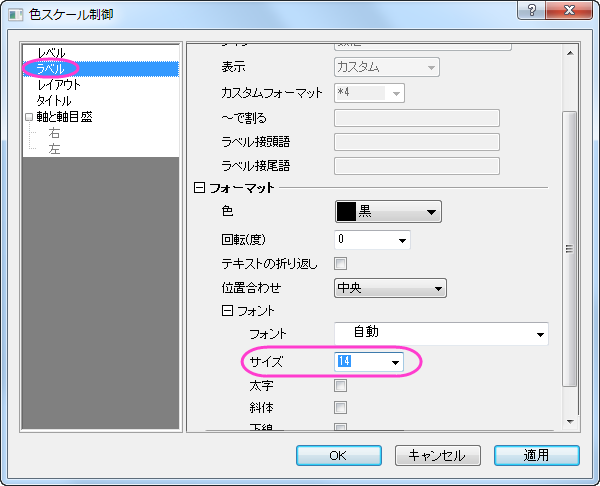
Task: Select the 右 axis item
Action: click(54, 133)
